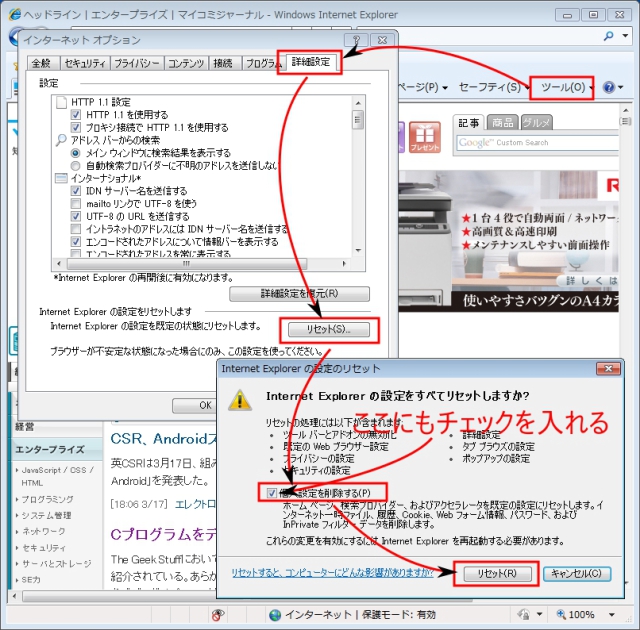The image size is (640, 630).
Task: Click the zoom magnifier icon in the status bar
Action: click(x=561, y=614)
